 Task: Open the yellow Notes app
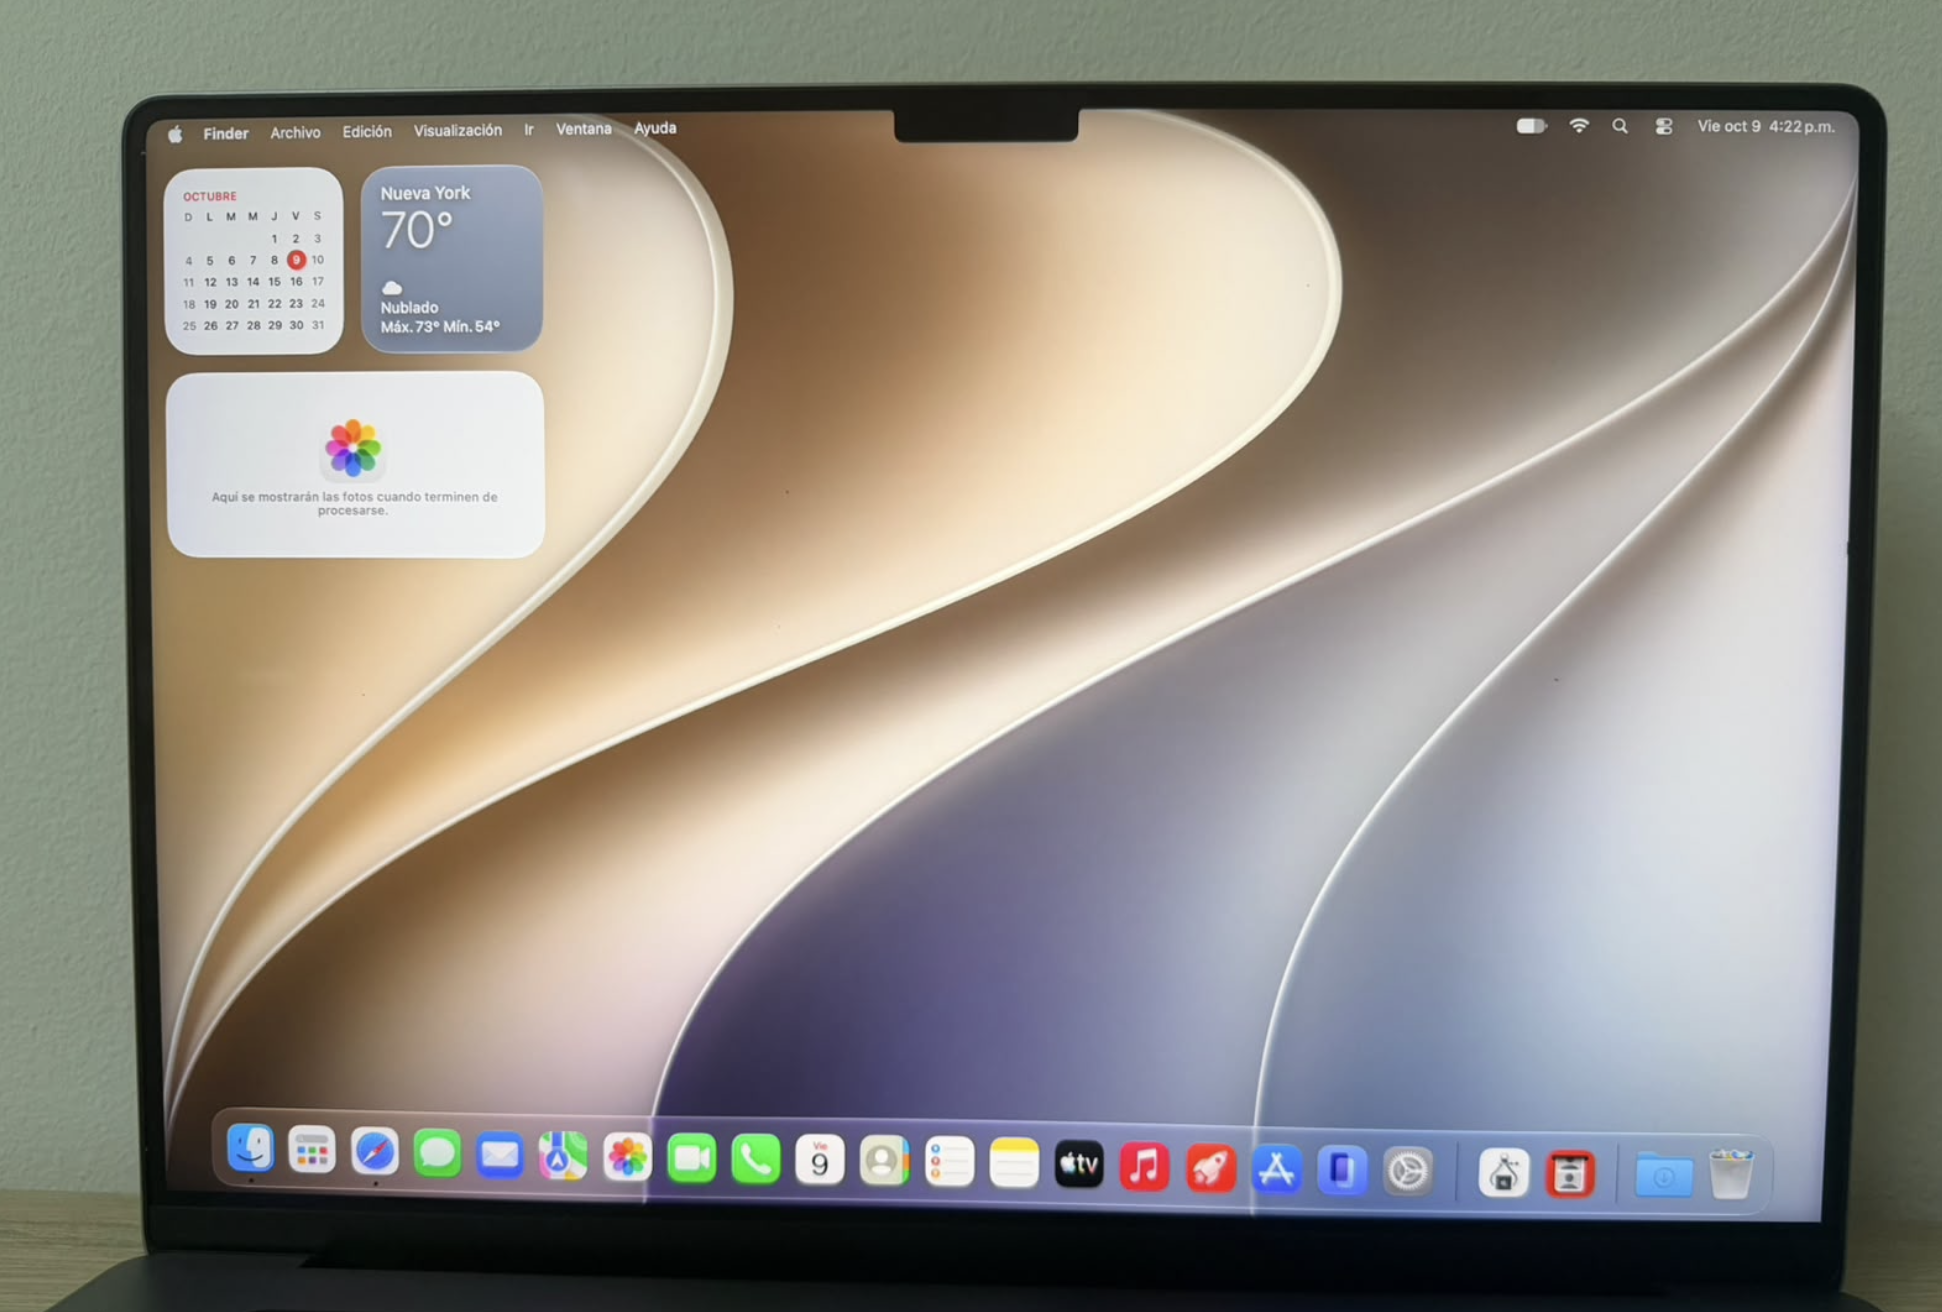[x=1014, y=1164]
